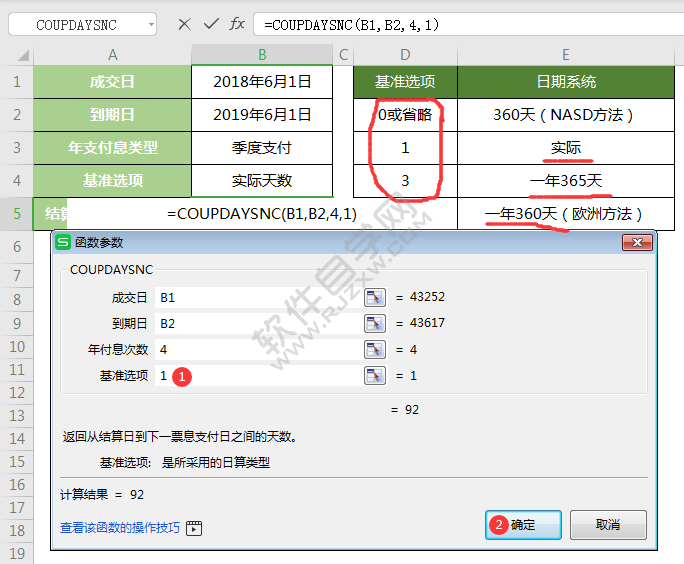
Task: Click range selector icon for 年付息次数 field
Action: [x=374, y=349]
